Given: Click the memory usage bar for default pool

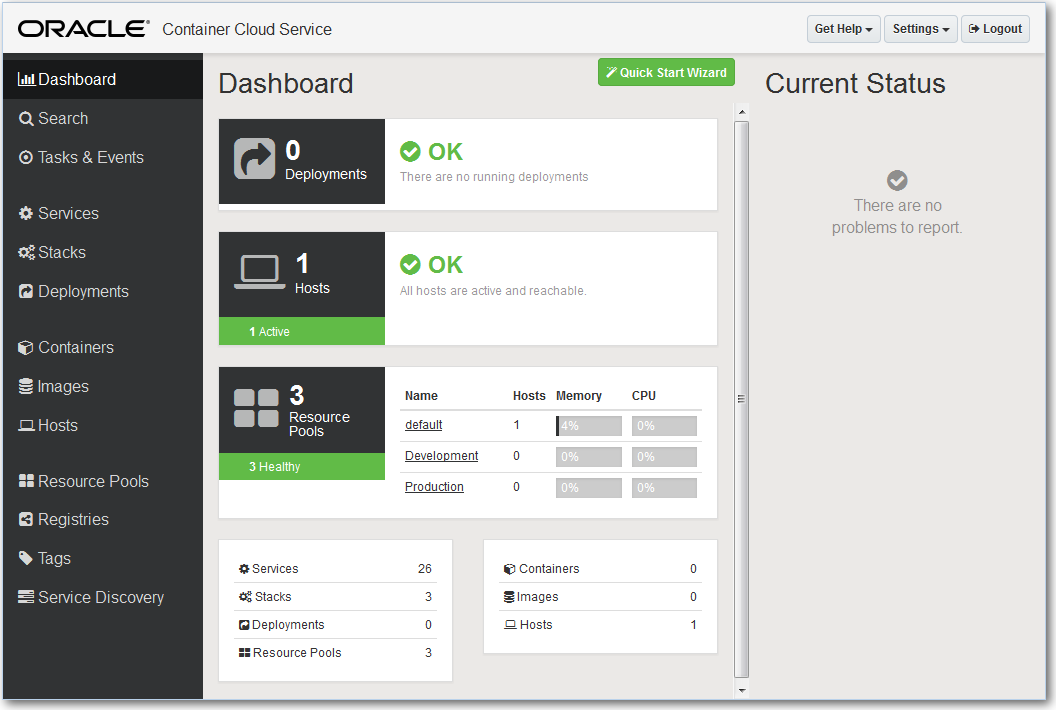Looking at the screenshot, I should [x=588, y=425].
